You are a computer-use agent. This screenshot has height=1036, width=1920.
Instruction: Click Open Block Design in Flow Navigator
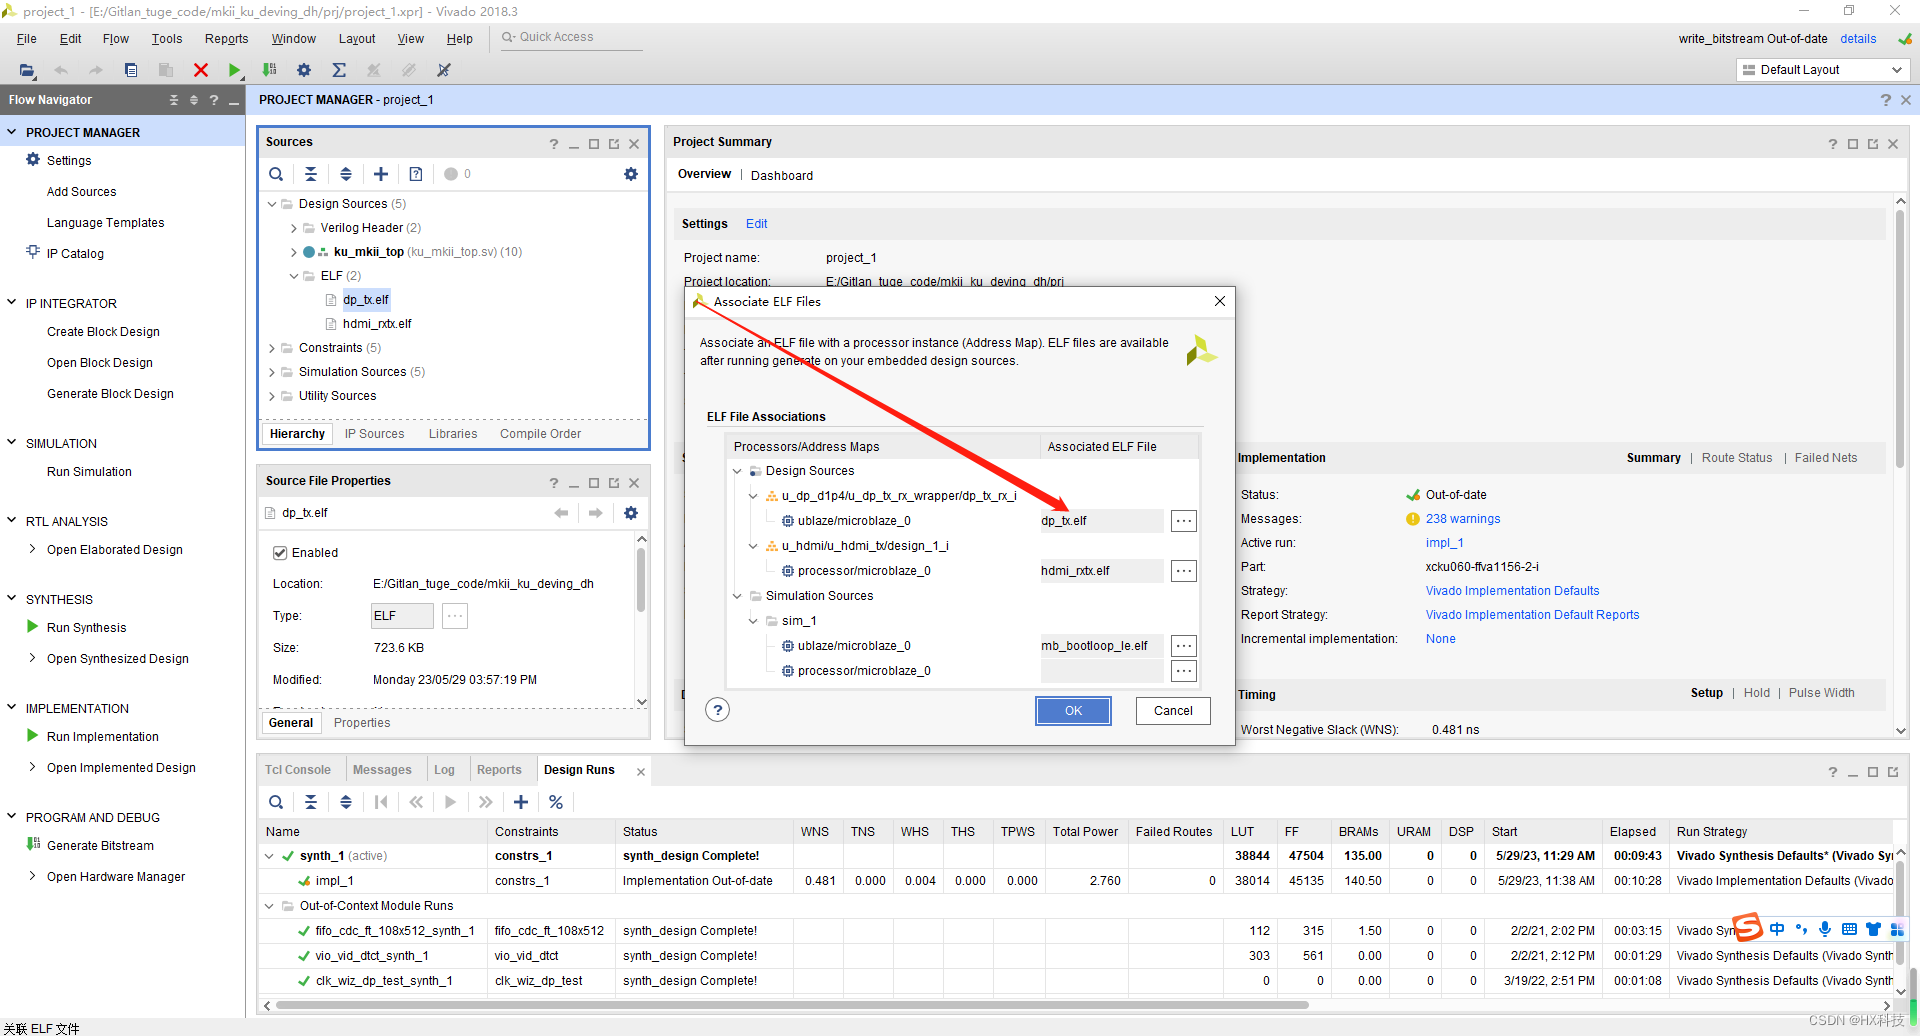point(100,363)
